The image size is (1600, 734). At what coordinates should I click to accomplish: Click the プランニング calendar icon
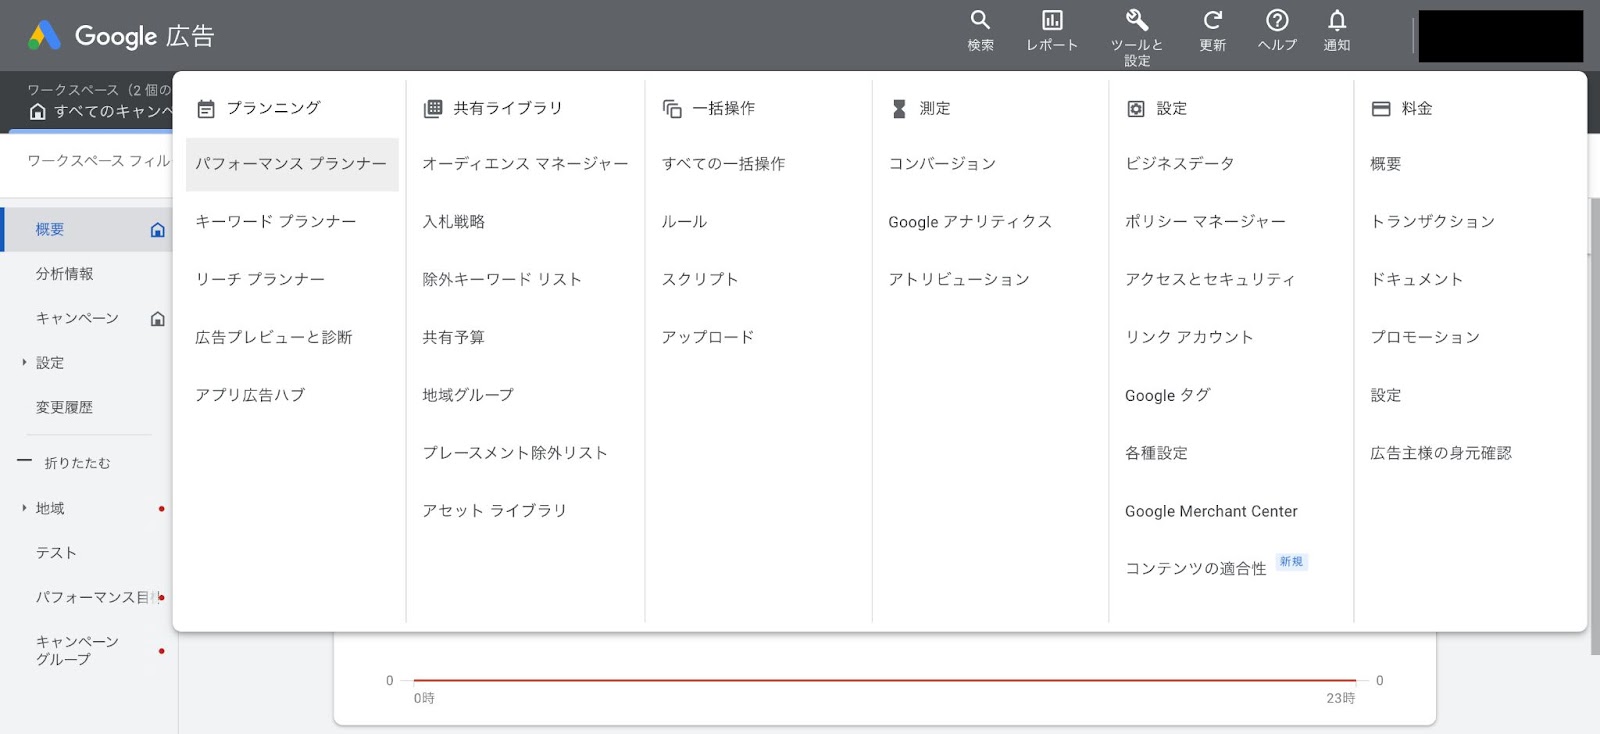(x=206, y=109)
